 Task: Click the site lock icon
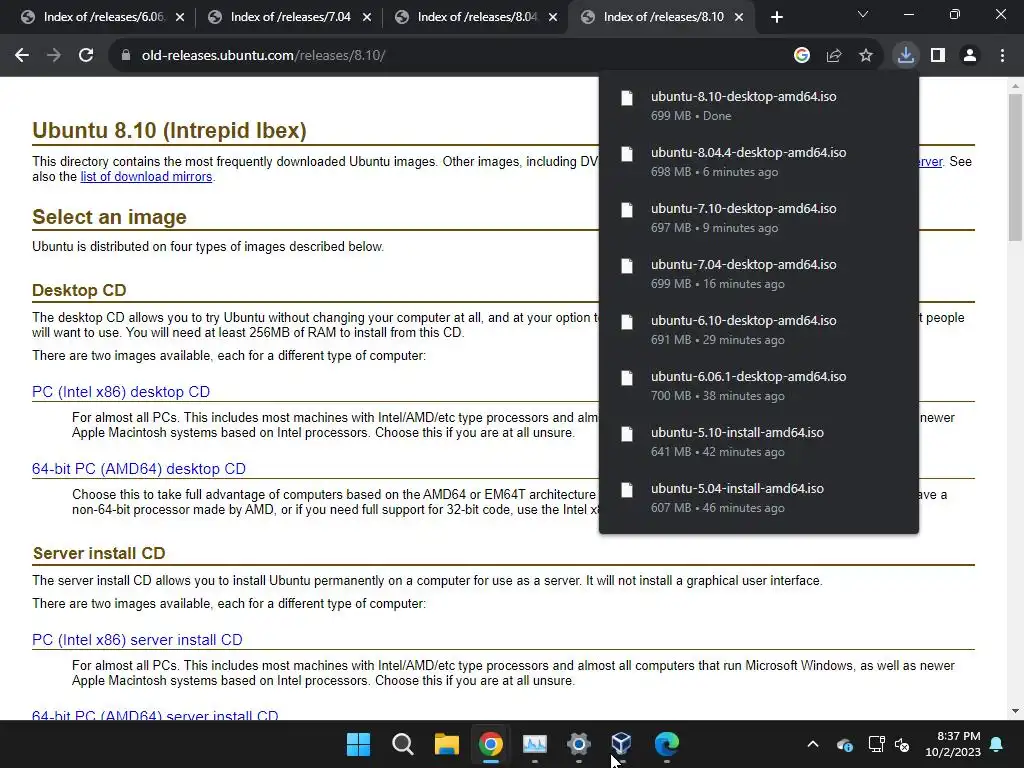(x=125, y=56)
